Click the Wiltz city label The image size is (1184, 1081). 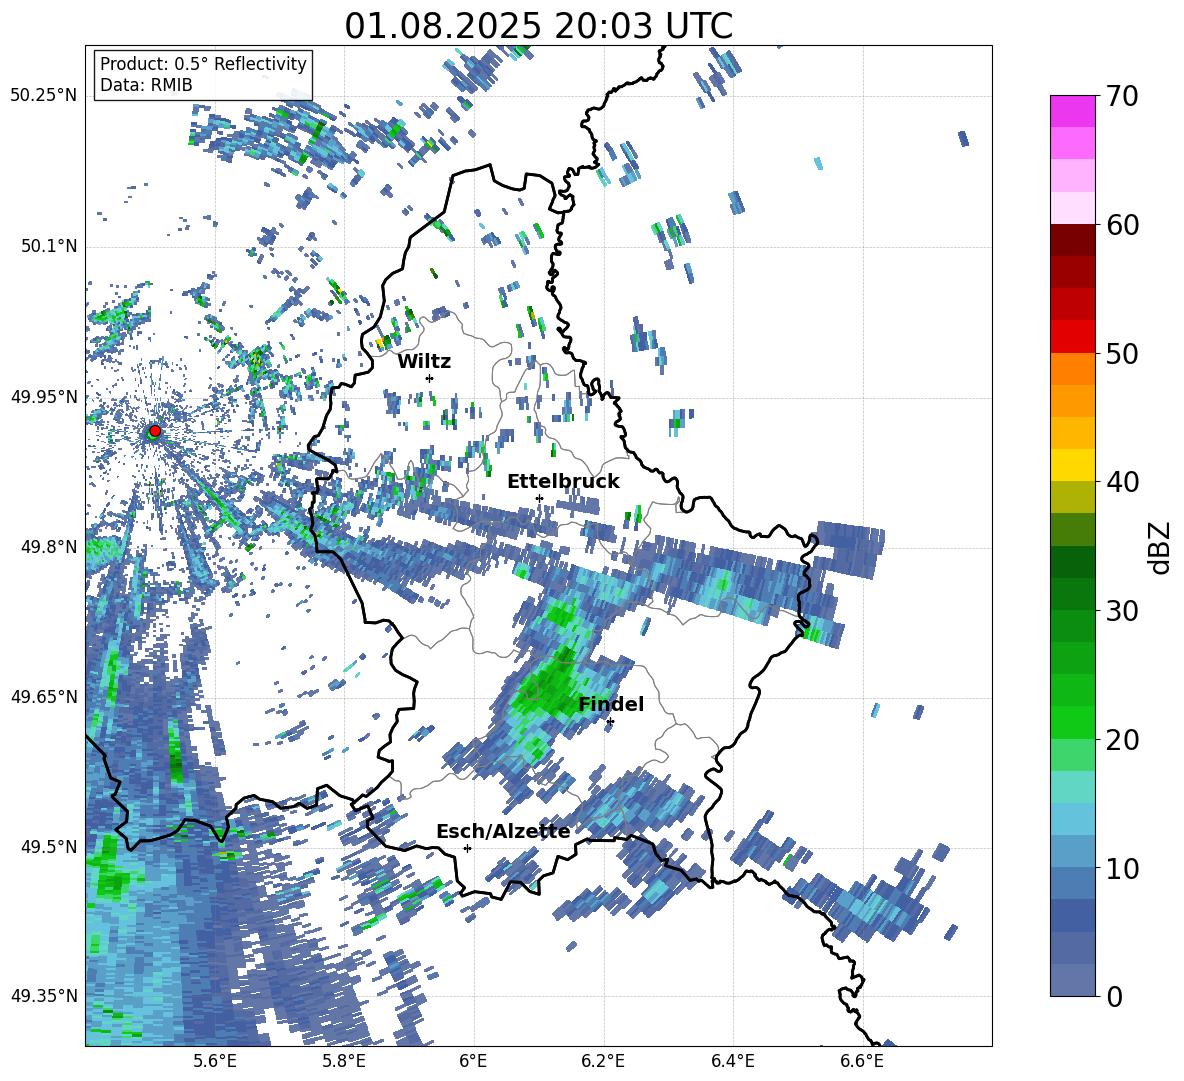424,362
